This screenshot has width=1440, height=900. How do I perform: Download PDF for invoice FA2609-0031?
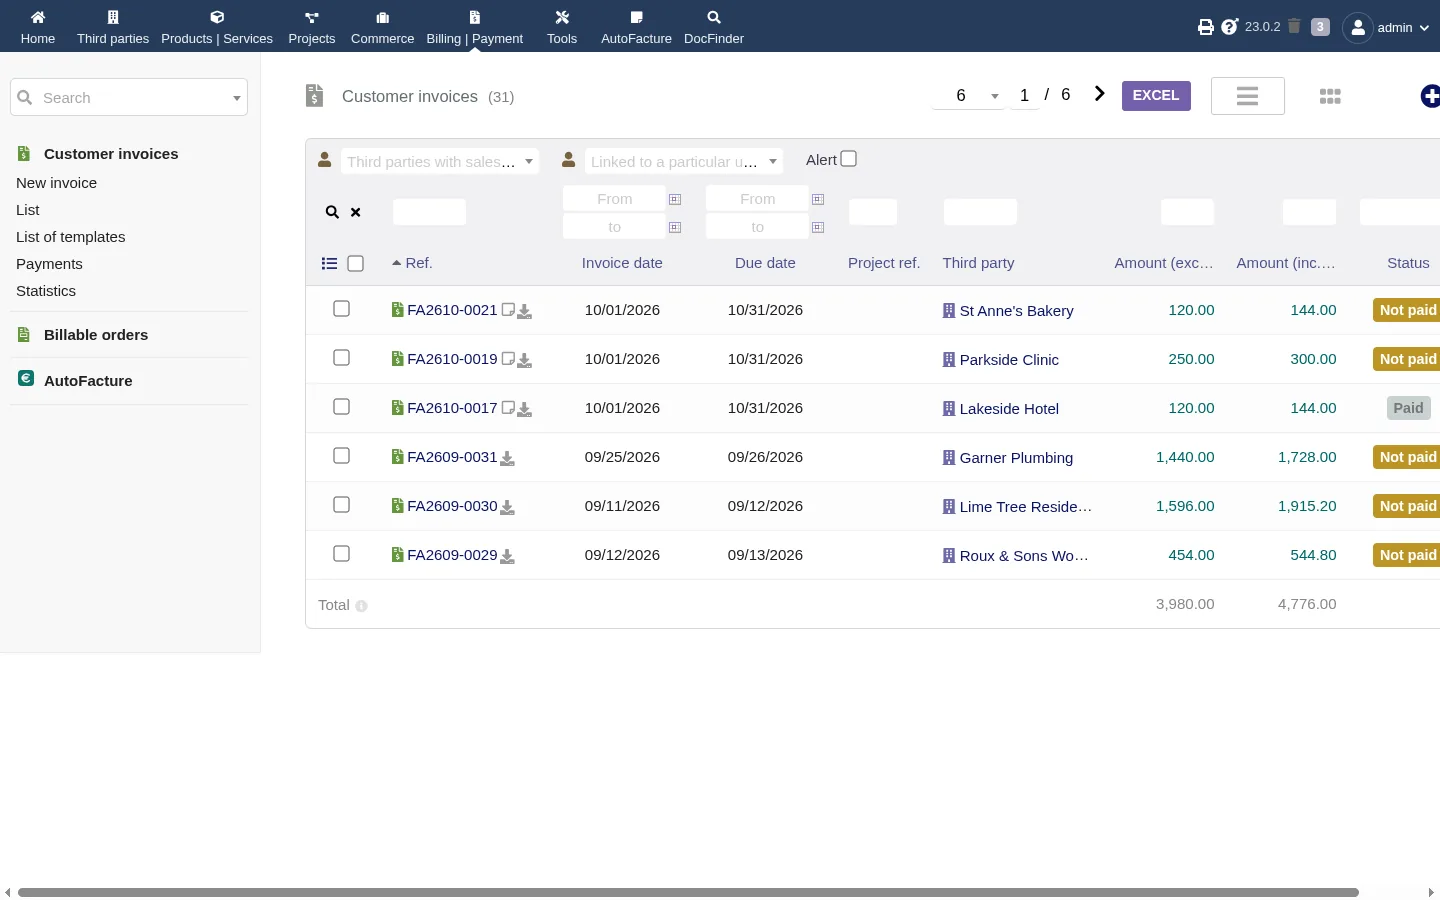[x=508, y=458]
